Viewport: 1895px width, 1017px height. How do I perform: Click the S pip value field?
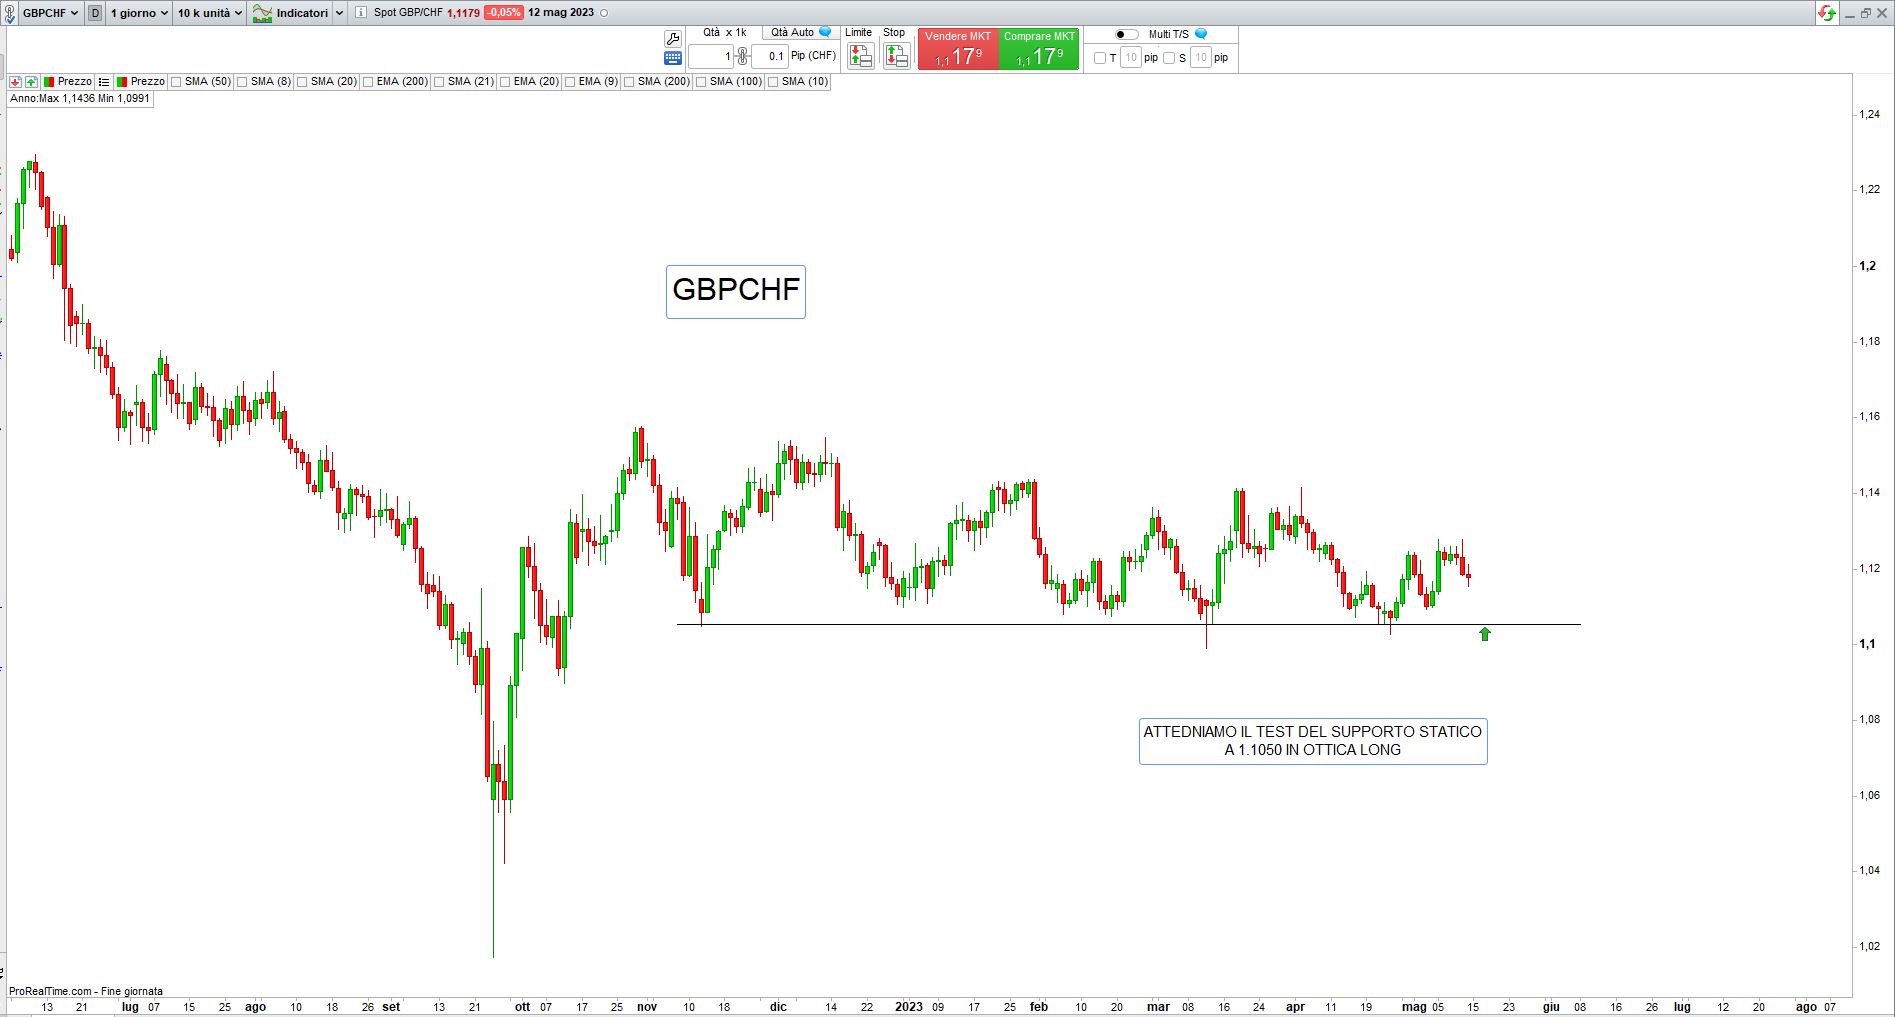[1201, 58]
